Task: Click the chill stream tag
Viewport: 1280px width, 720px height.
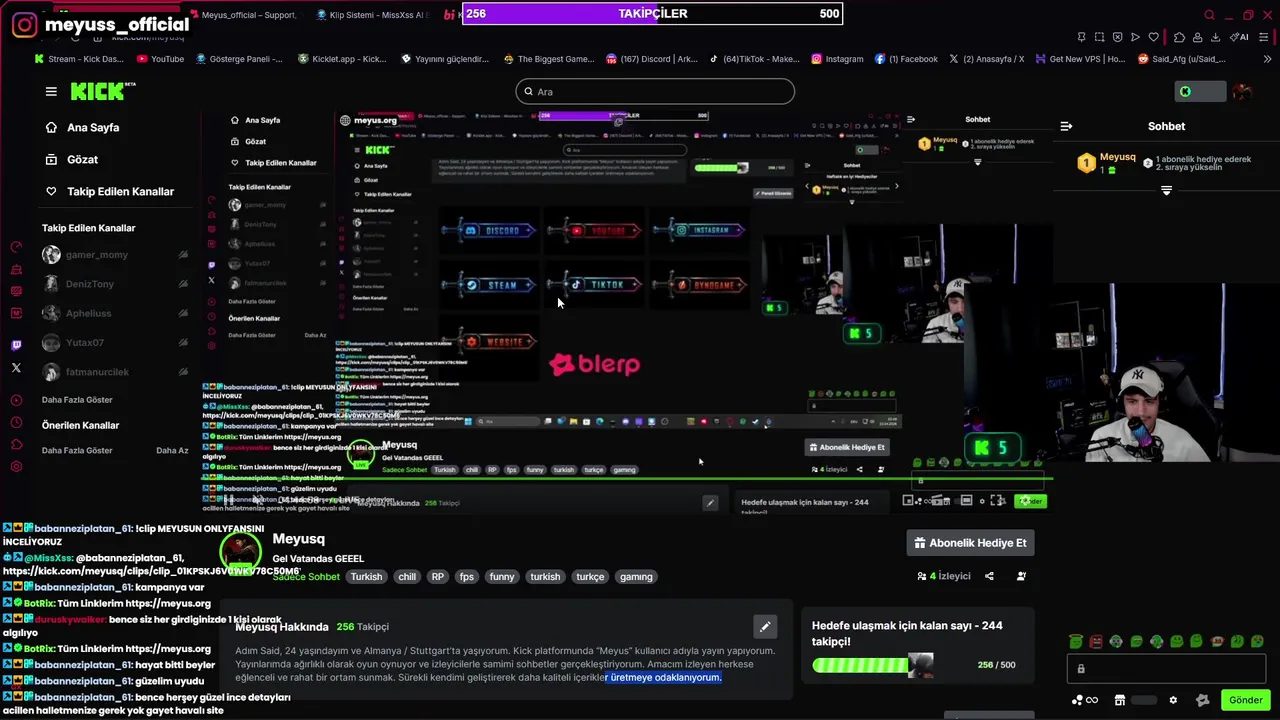Action: tap(407, 577)
